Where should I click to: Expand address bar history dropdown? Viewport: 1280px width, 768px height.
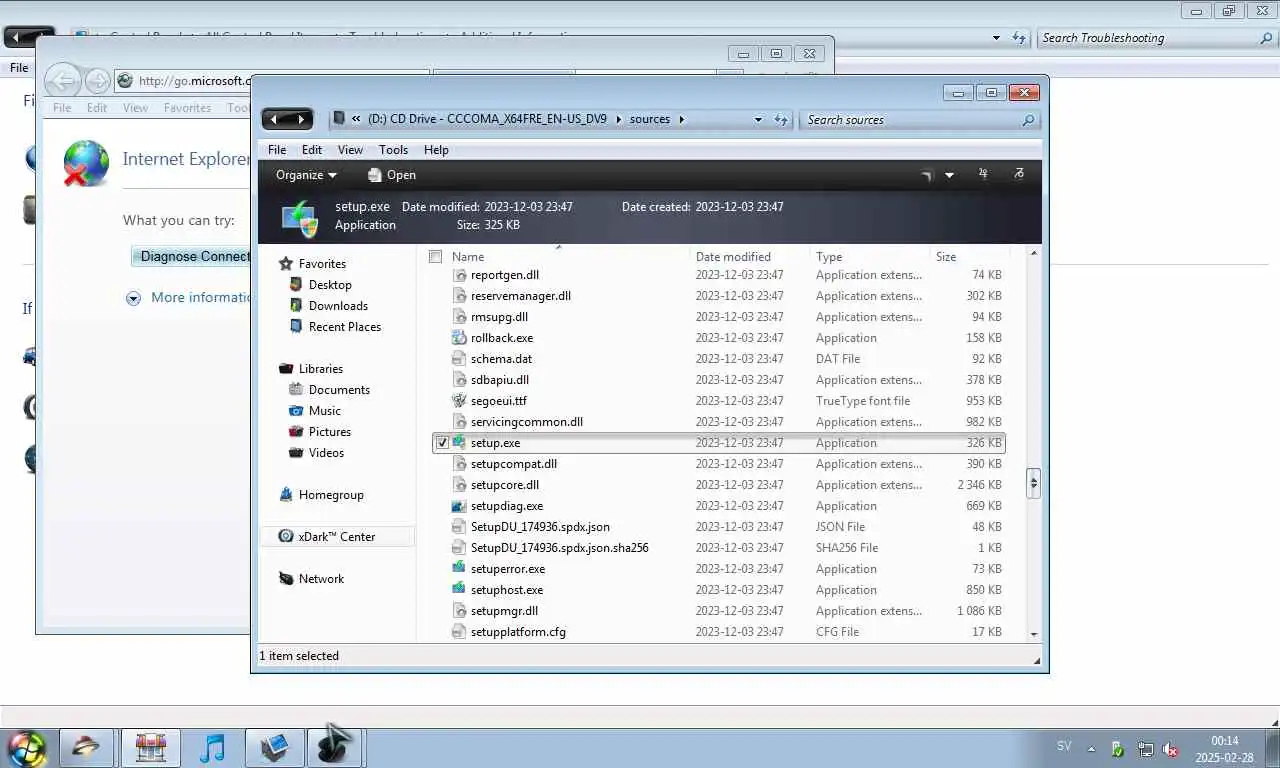pyautogui.click(x=758, y=120)
